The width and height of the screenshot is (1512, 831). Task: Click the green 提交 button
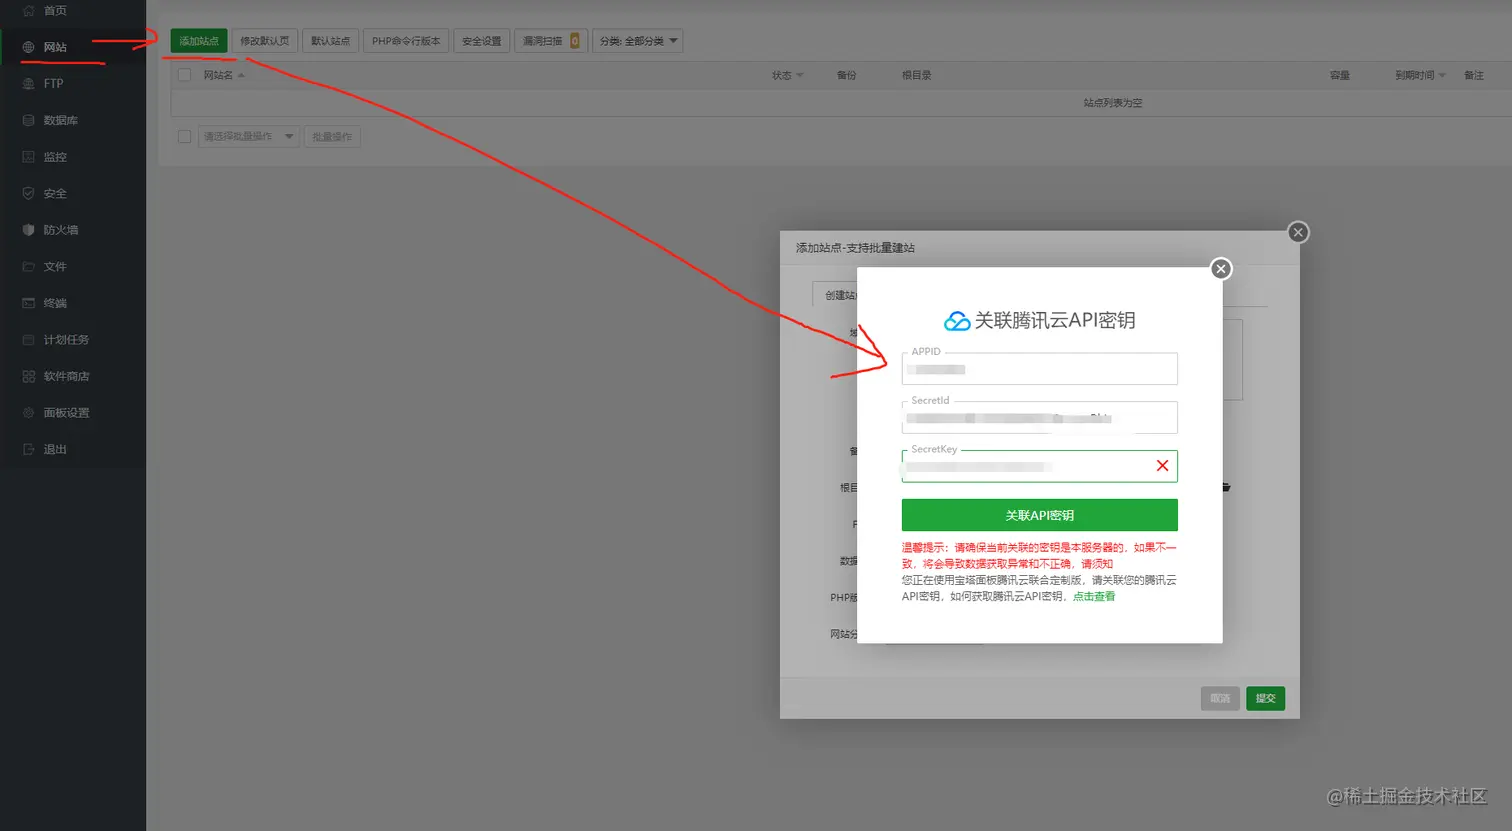pyautogui.click(x=1266, y=698)
